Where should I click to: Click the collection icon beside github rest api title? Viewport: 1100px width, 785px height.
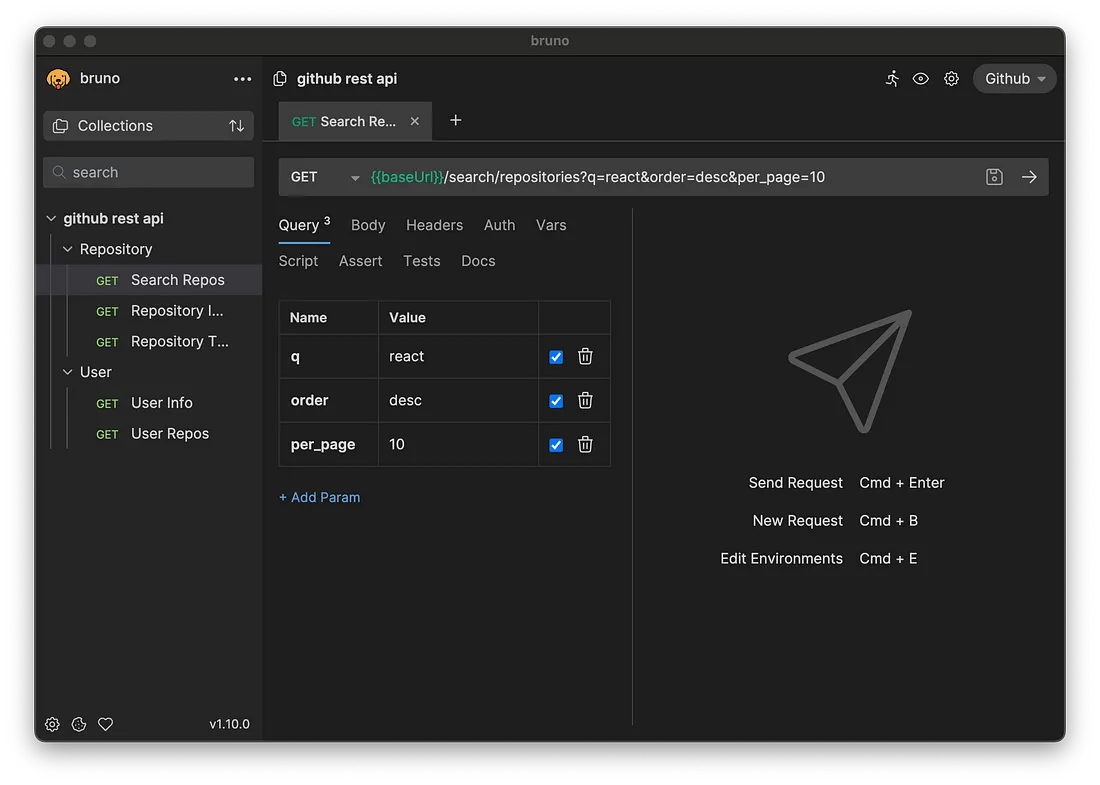[280, 79]
